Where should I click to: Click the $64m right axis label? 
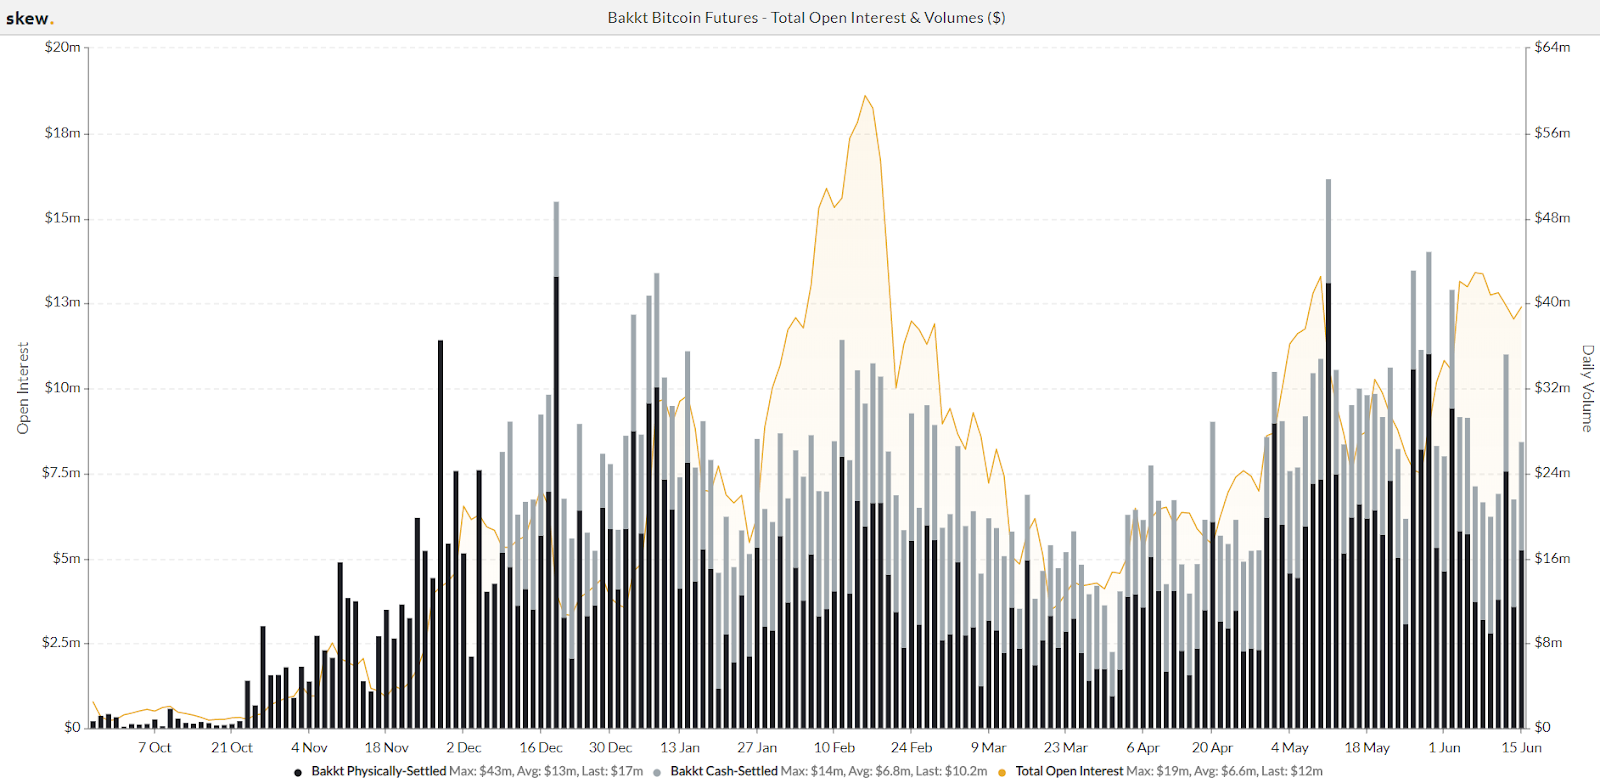[1552, 47]
